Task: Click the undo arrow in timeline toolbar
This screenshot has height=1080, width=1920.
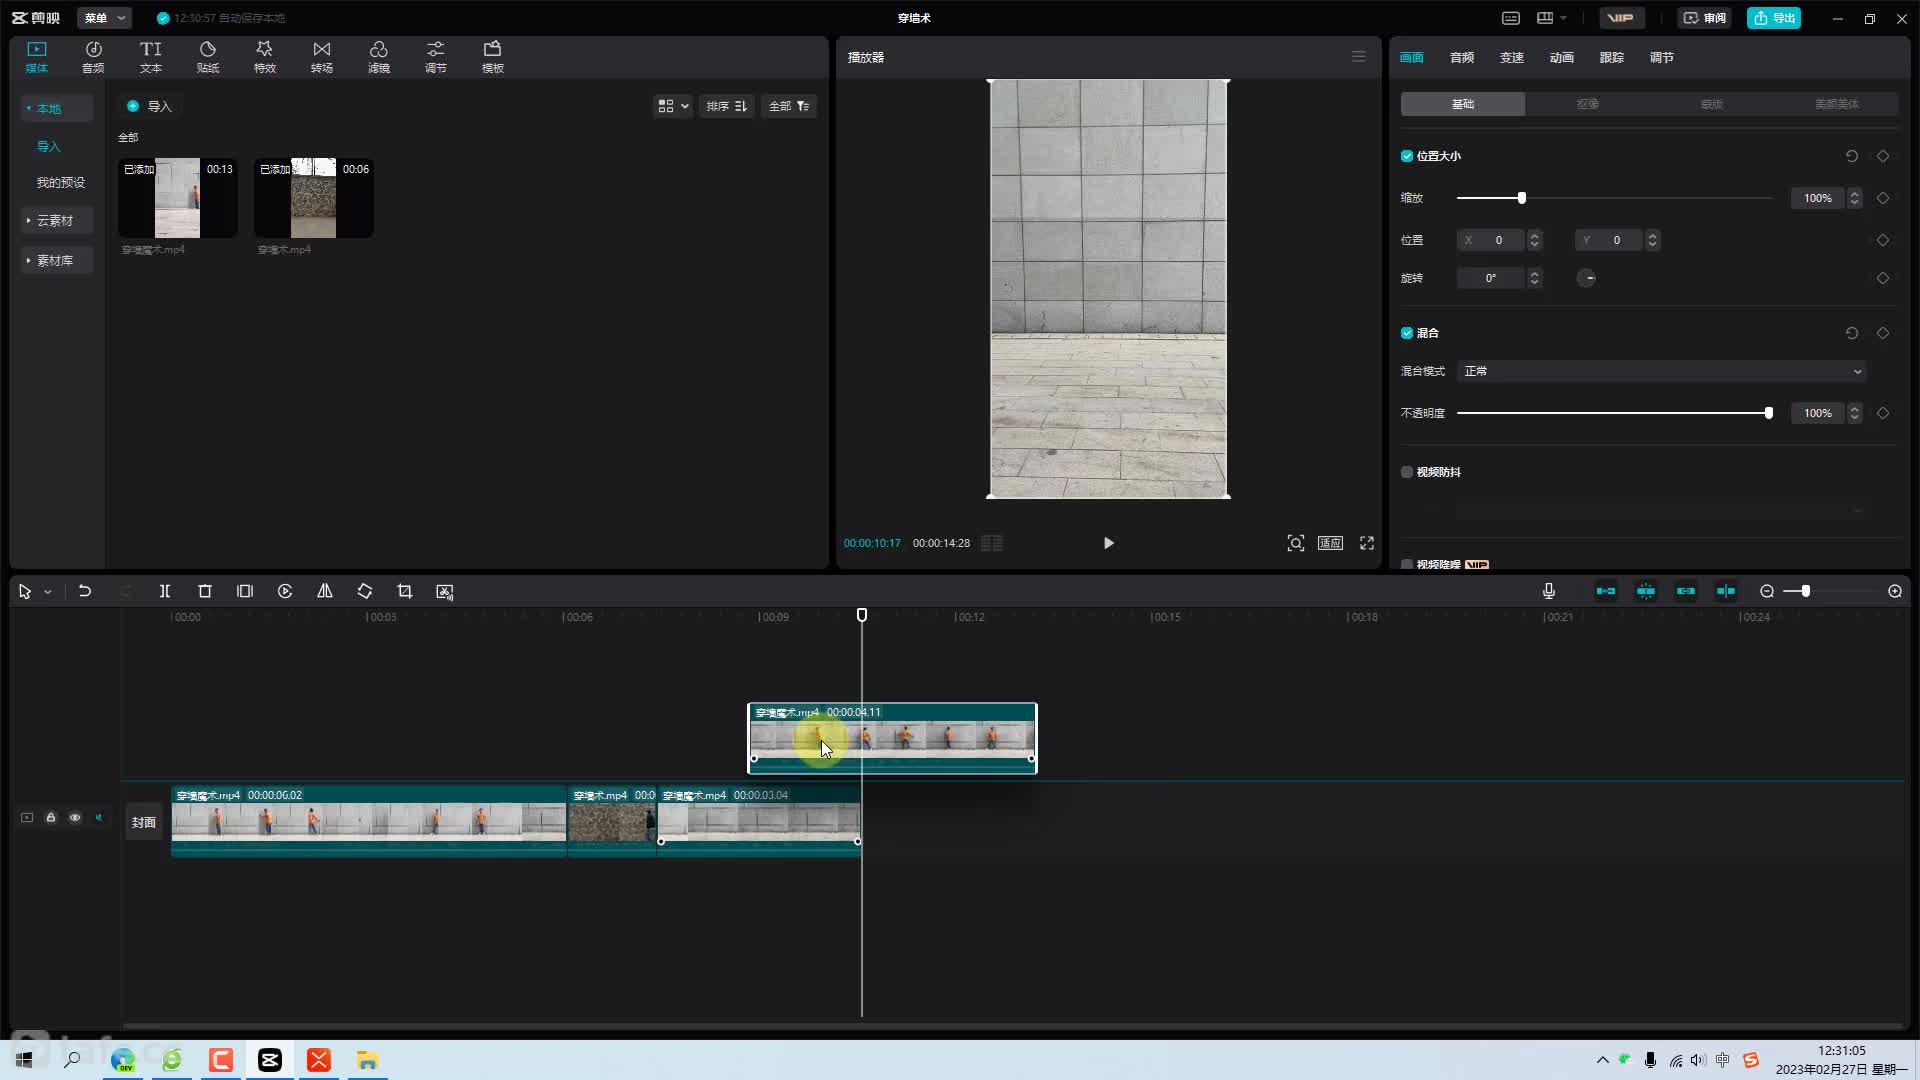Action: click(x=85, y=591)
